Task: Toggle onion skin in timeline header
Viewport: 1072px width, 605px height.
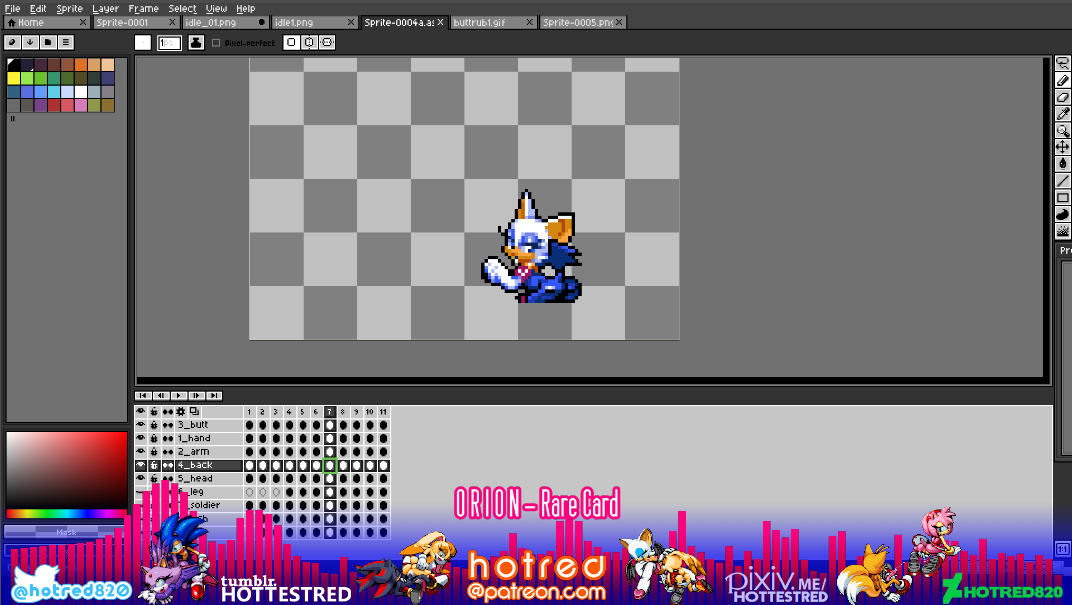Action: tap(194, 412)
